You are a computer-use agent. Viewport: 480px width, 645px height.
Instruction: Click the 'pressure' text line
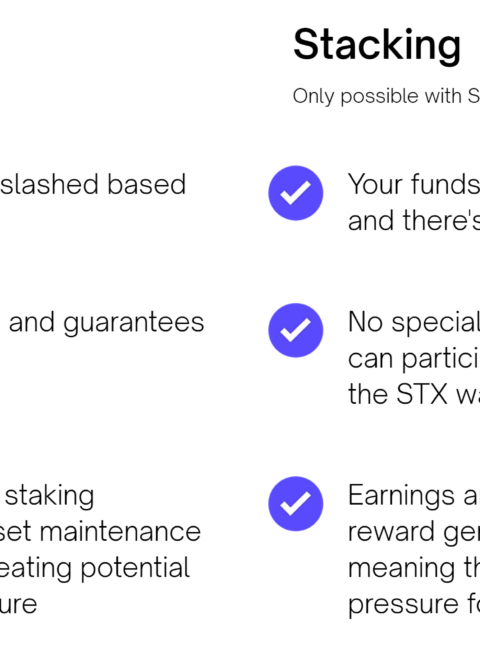coord(414,605)
